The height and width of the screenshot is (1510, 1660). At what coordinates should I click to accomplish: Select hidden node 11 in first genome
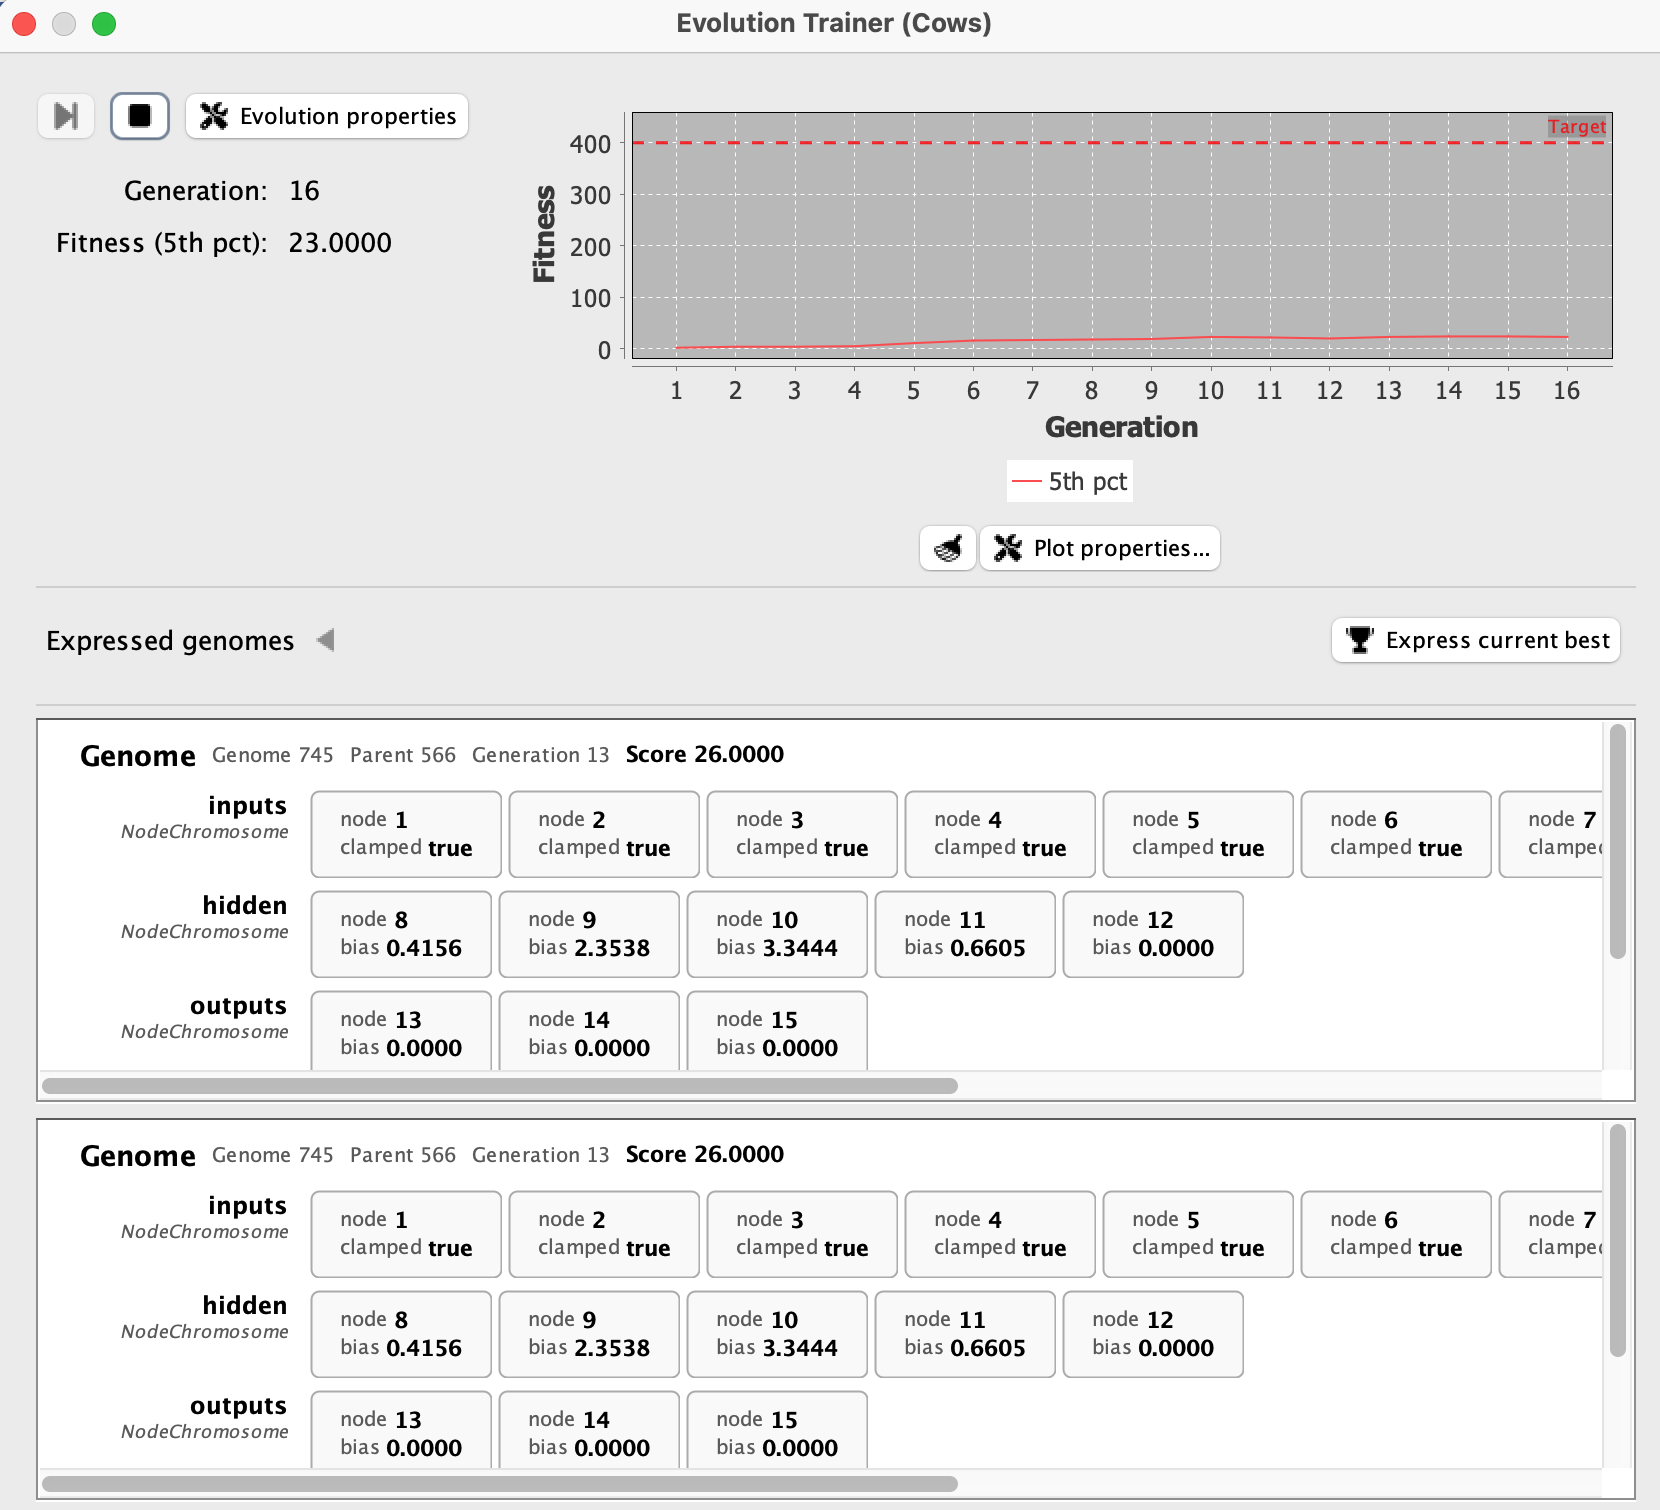(x=965, y=934)
